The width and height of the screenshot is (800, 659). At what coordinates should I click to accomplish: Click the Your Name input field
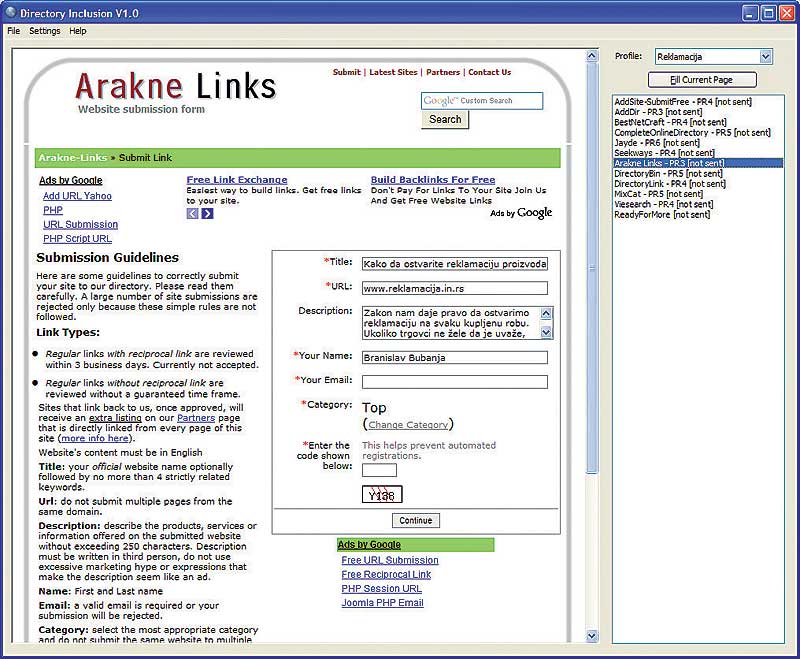455,358
